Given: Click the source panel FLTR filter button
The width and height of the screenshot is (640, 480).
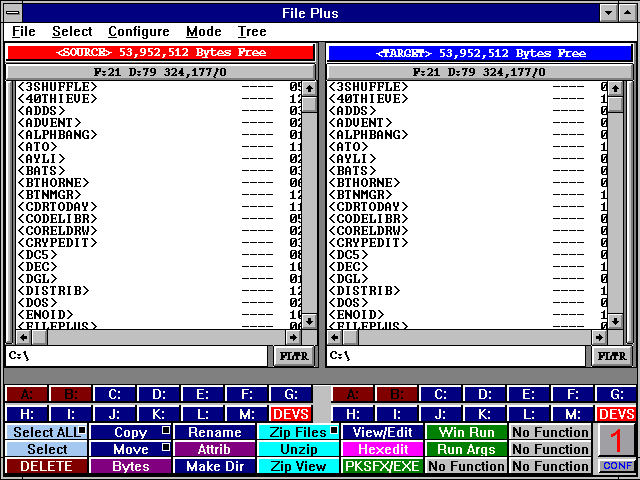Looking at the screenshot, I should click(x=293, y=356).
